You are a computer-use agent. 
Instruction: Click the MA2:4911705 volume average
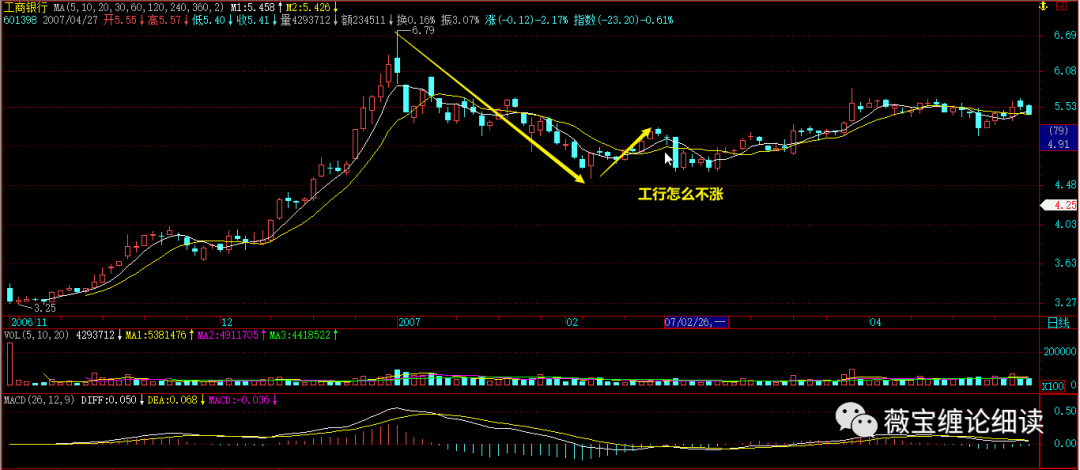(x=228, y=336)
